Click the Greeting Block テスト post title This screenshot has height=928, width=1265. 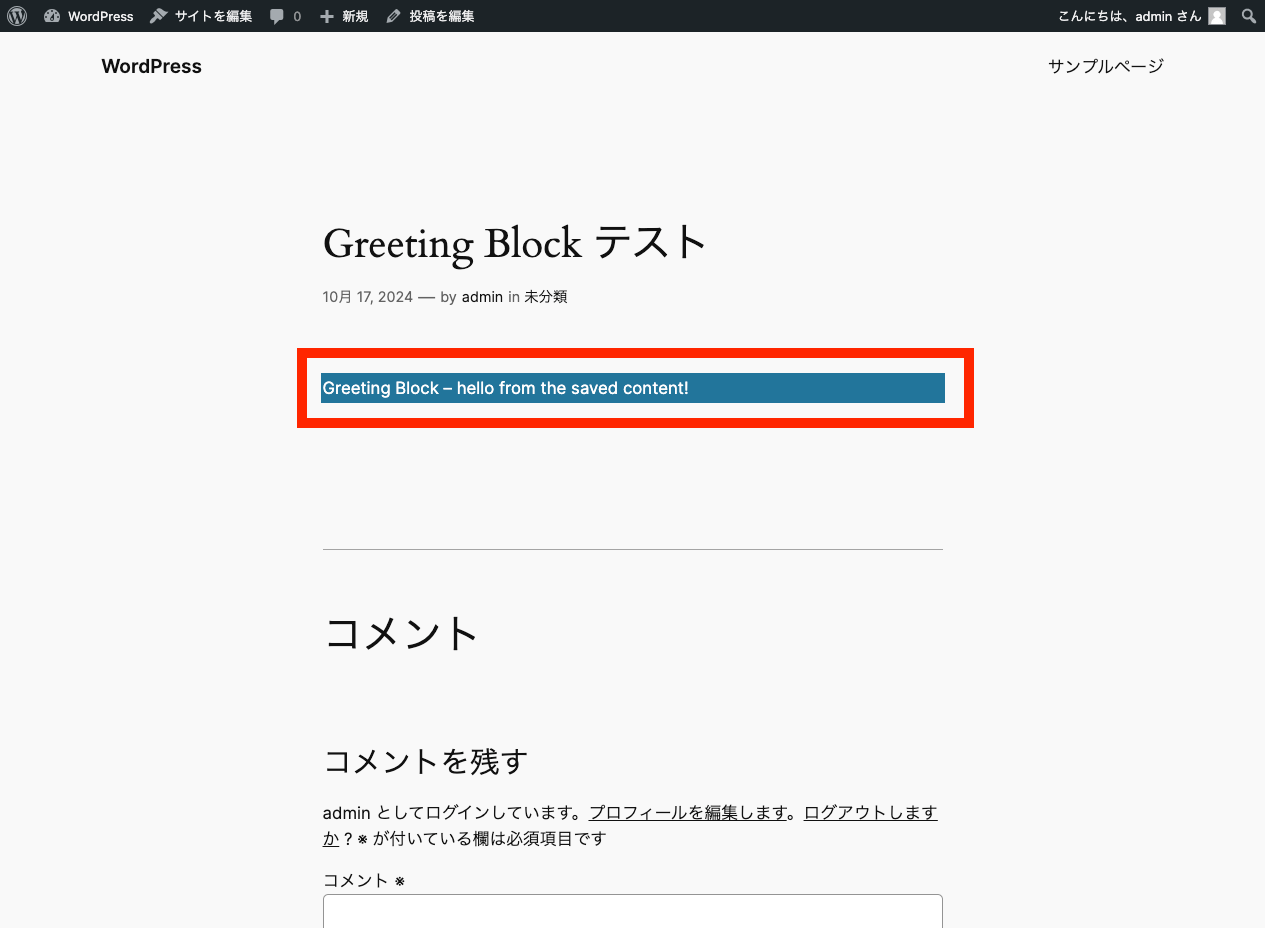pos(515,243)
